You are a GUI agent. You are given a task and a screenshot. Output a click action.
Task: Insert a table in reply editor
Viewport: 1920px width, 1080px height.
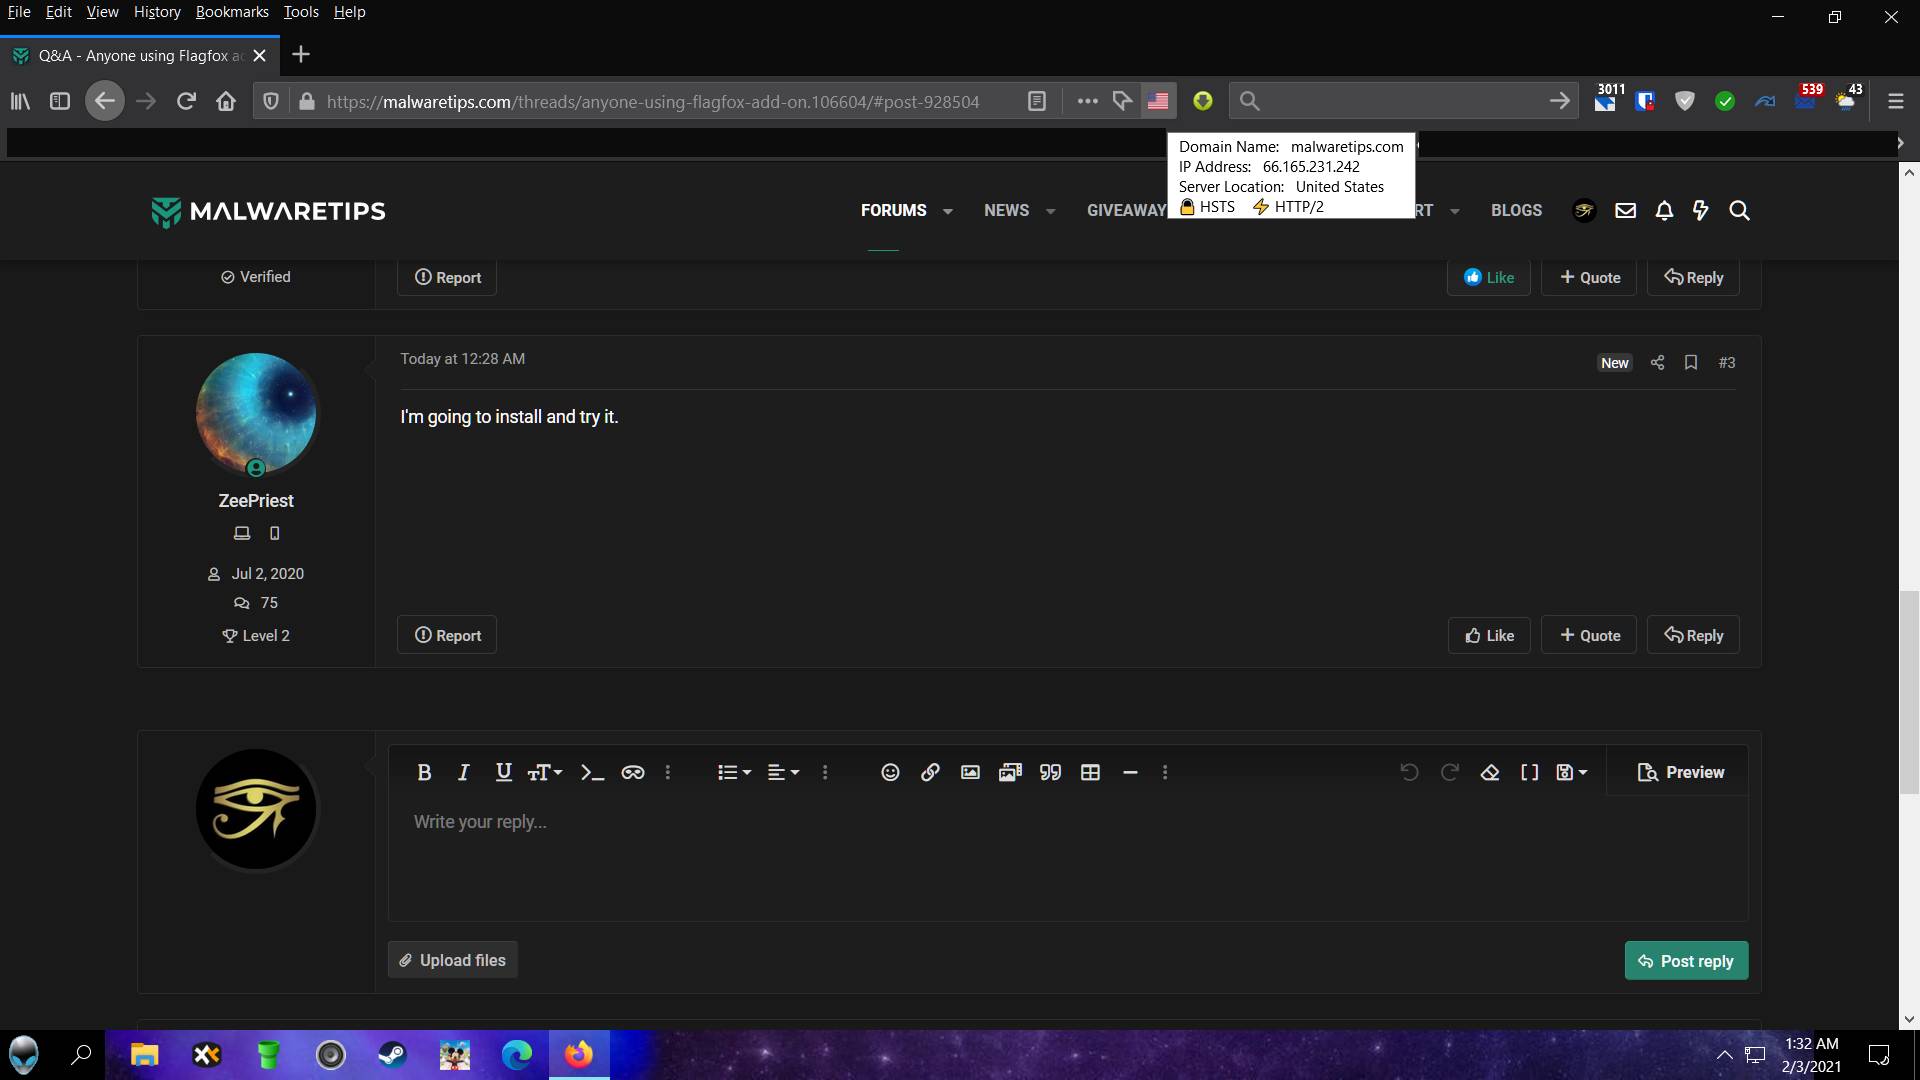pyautogui.click(x=1090, y=772)
